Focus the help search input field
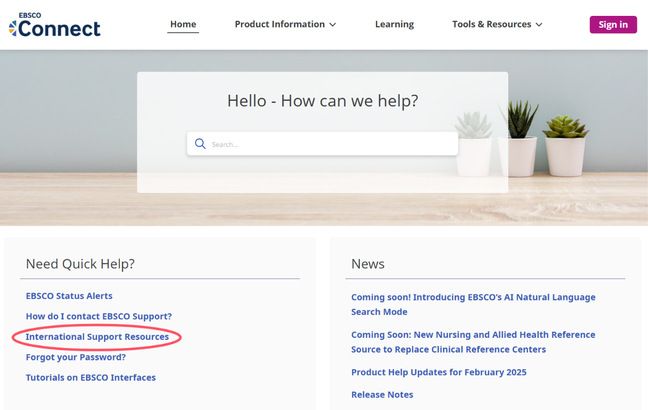 (330, 144)
